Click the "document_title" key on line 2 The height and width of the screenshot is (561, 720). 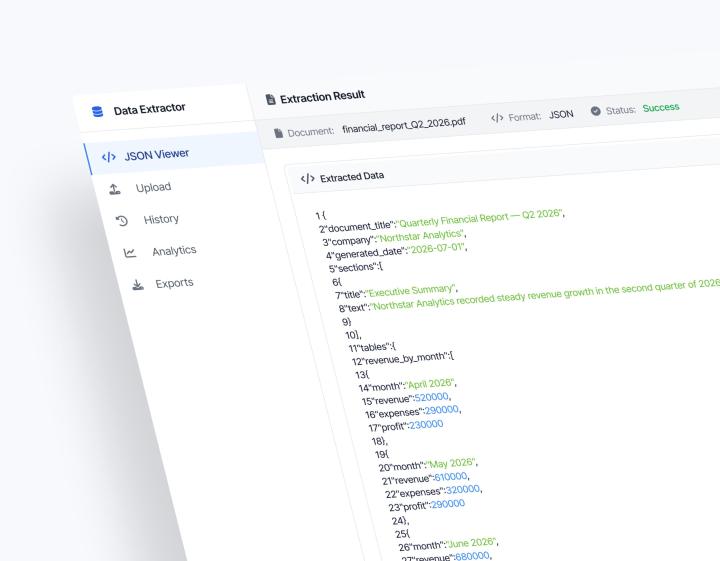point(360,226)
